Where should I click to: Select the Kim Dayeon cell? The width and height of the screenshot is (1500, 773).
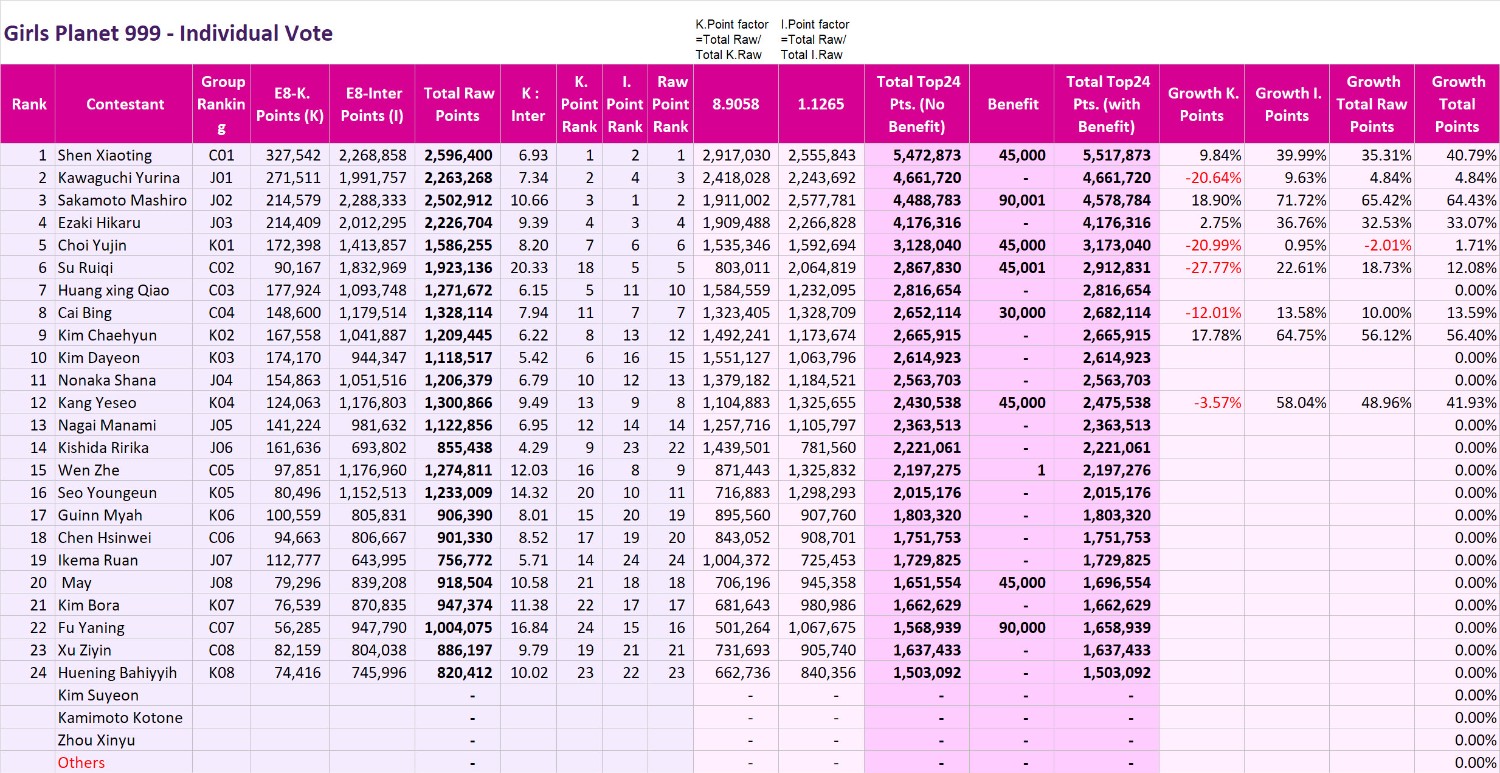[x=124, y=358]
